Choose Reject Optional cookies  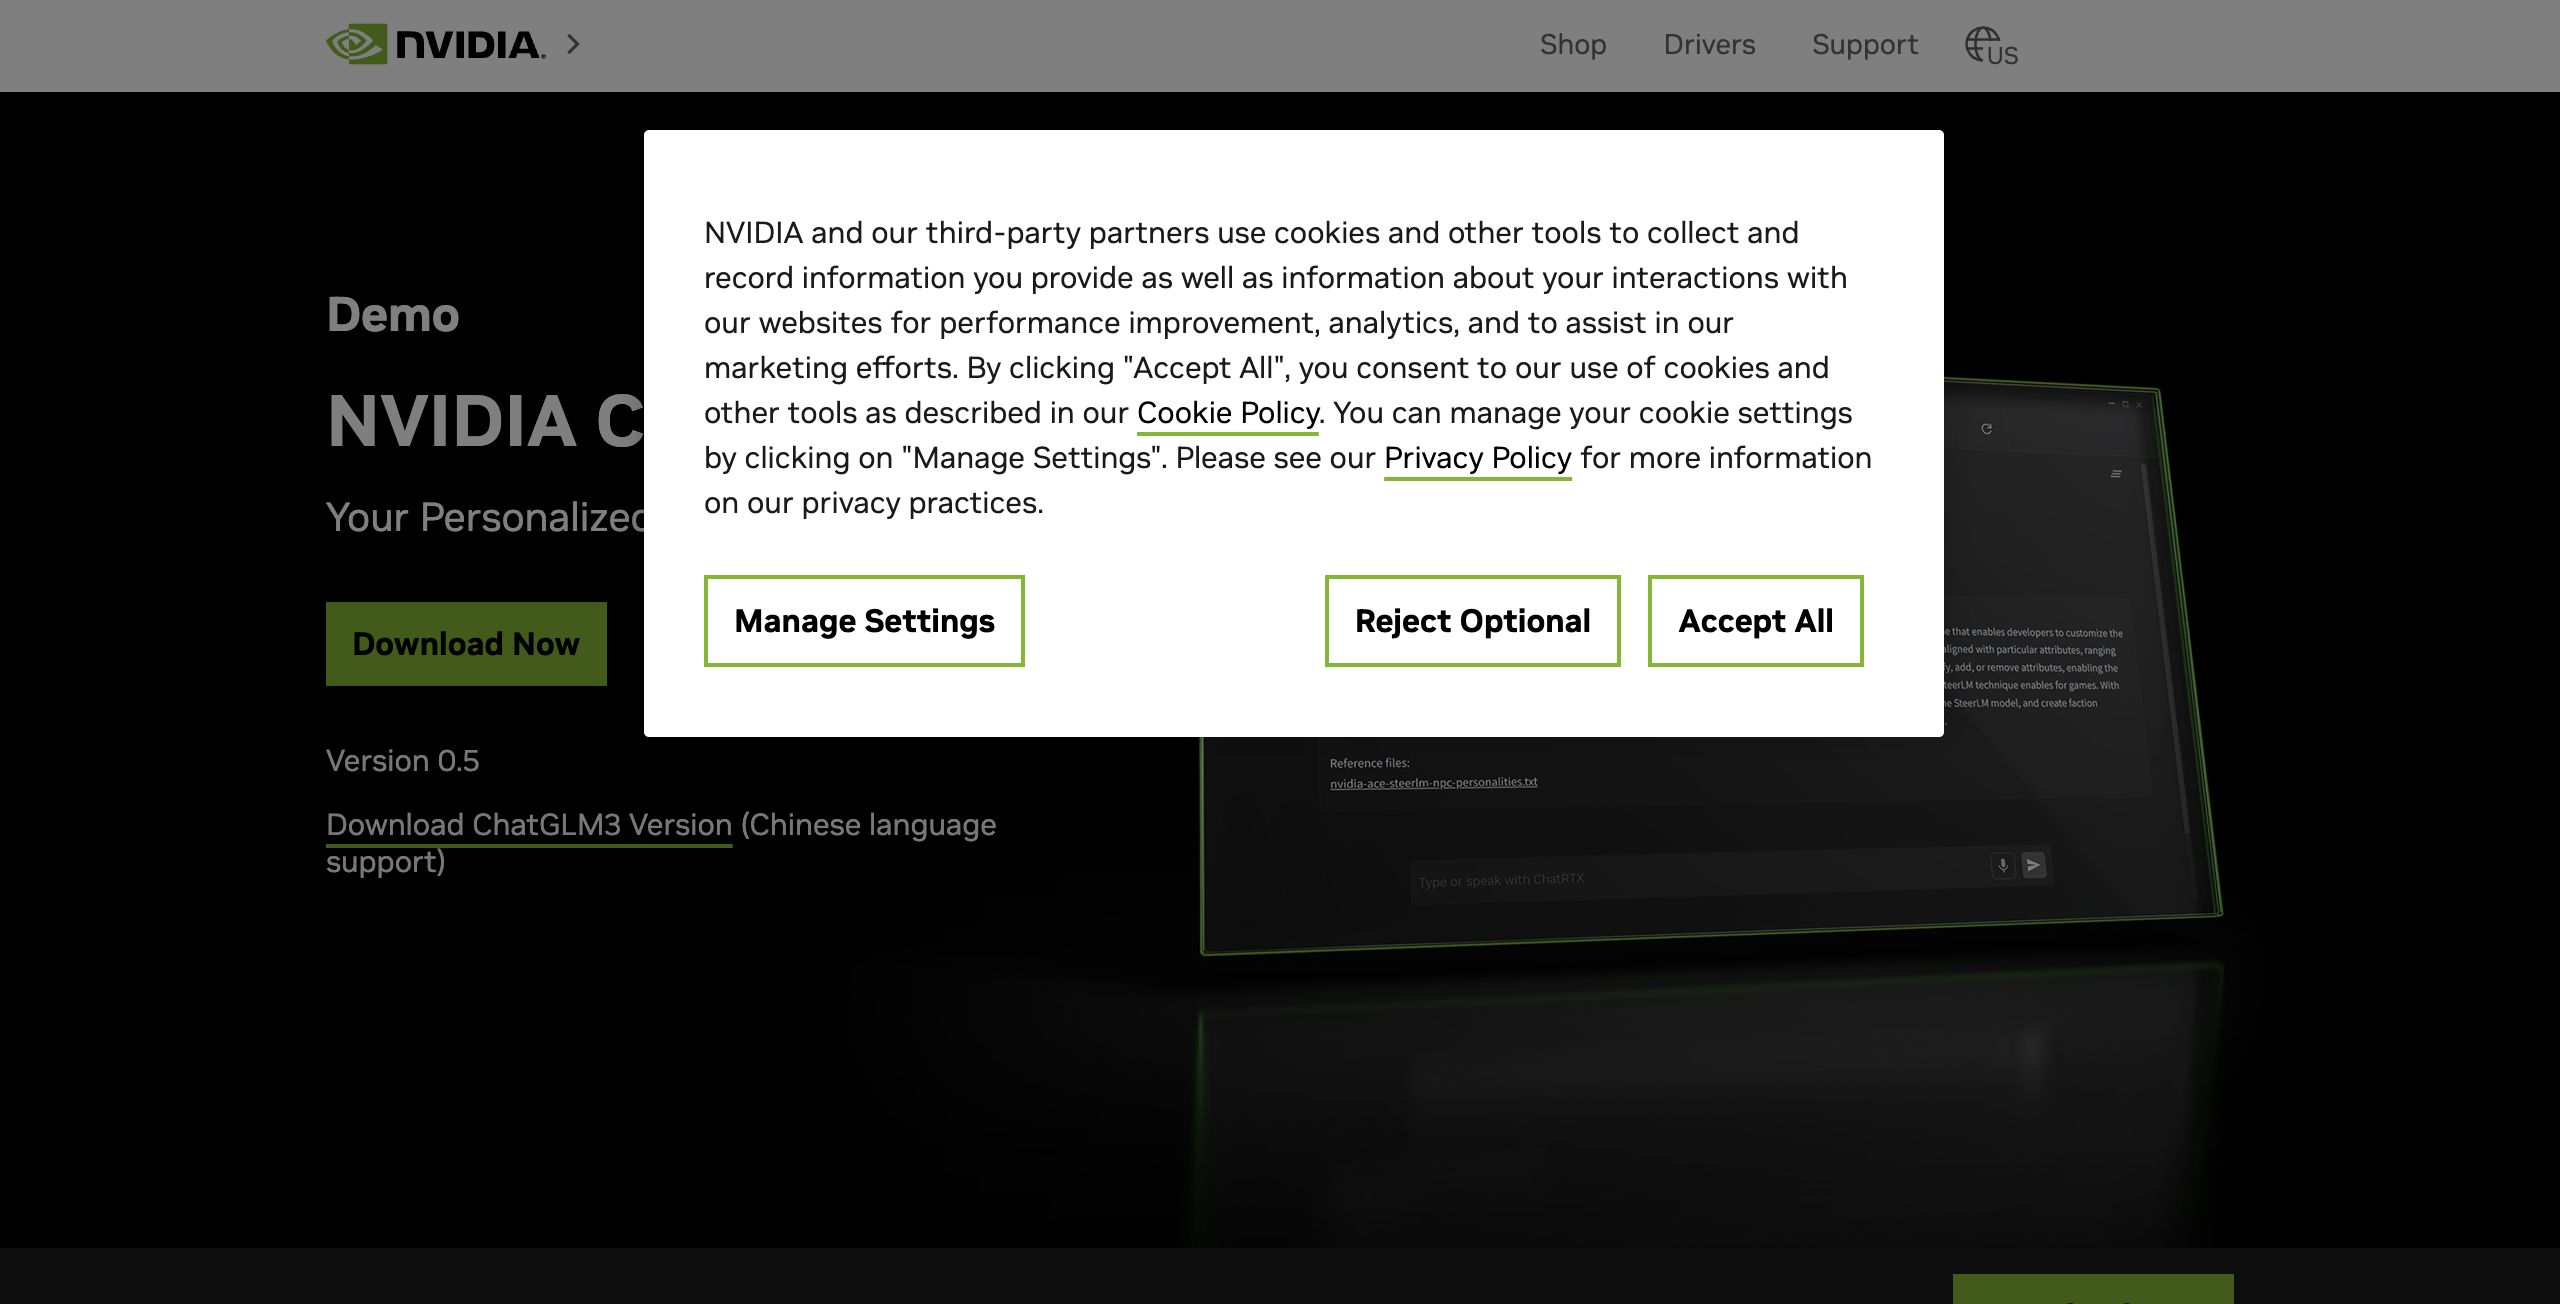pos(1472,621)
